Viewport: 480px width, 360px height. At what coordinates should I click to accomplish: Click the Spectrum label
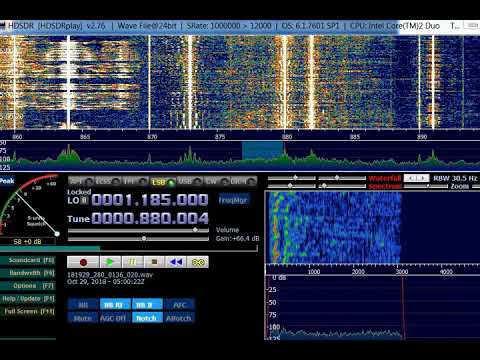385,186
